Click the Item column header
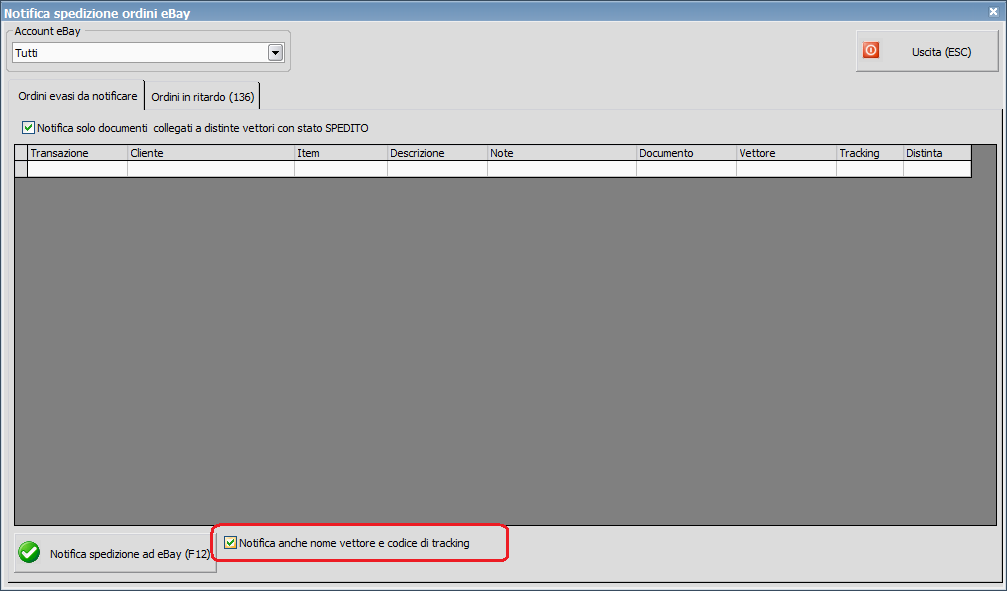1007x591 pixels. coord(340,153)
